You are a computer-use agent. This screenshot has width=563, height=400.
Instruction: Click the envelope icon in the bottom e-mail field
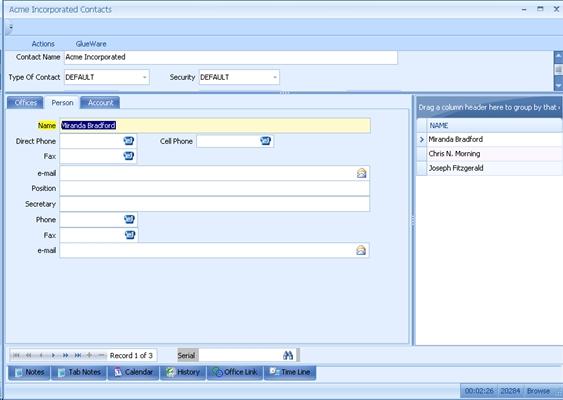(361, 250)
